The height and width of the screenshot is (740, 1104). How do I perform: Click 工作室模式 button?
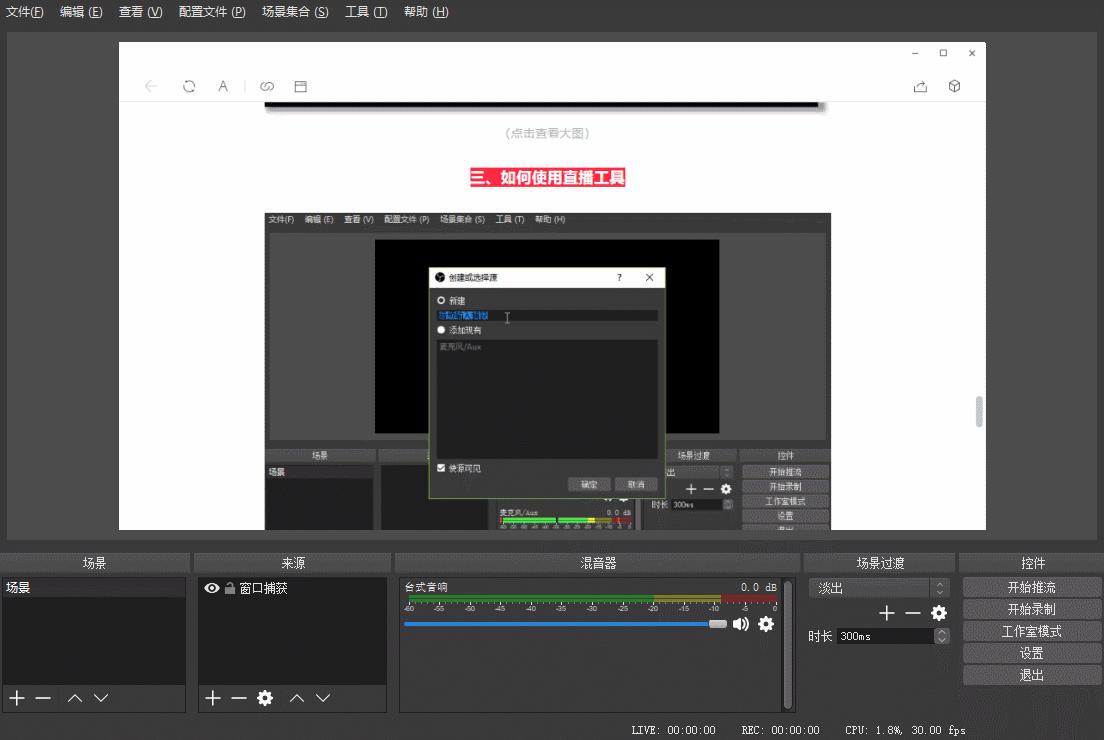(x=1031, y=631)
